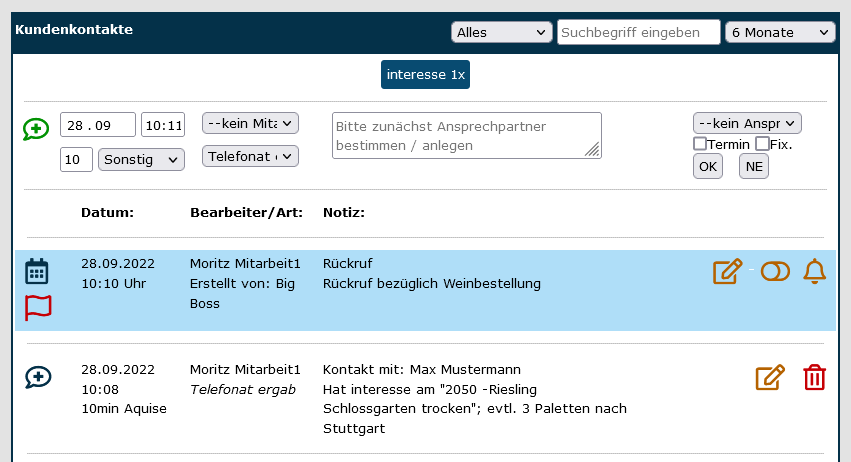This screenshot has height=462, width=851.
Task: Check the Fix. checkbox
Action: click(762, 144)
